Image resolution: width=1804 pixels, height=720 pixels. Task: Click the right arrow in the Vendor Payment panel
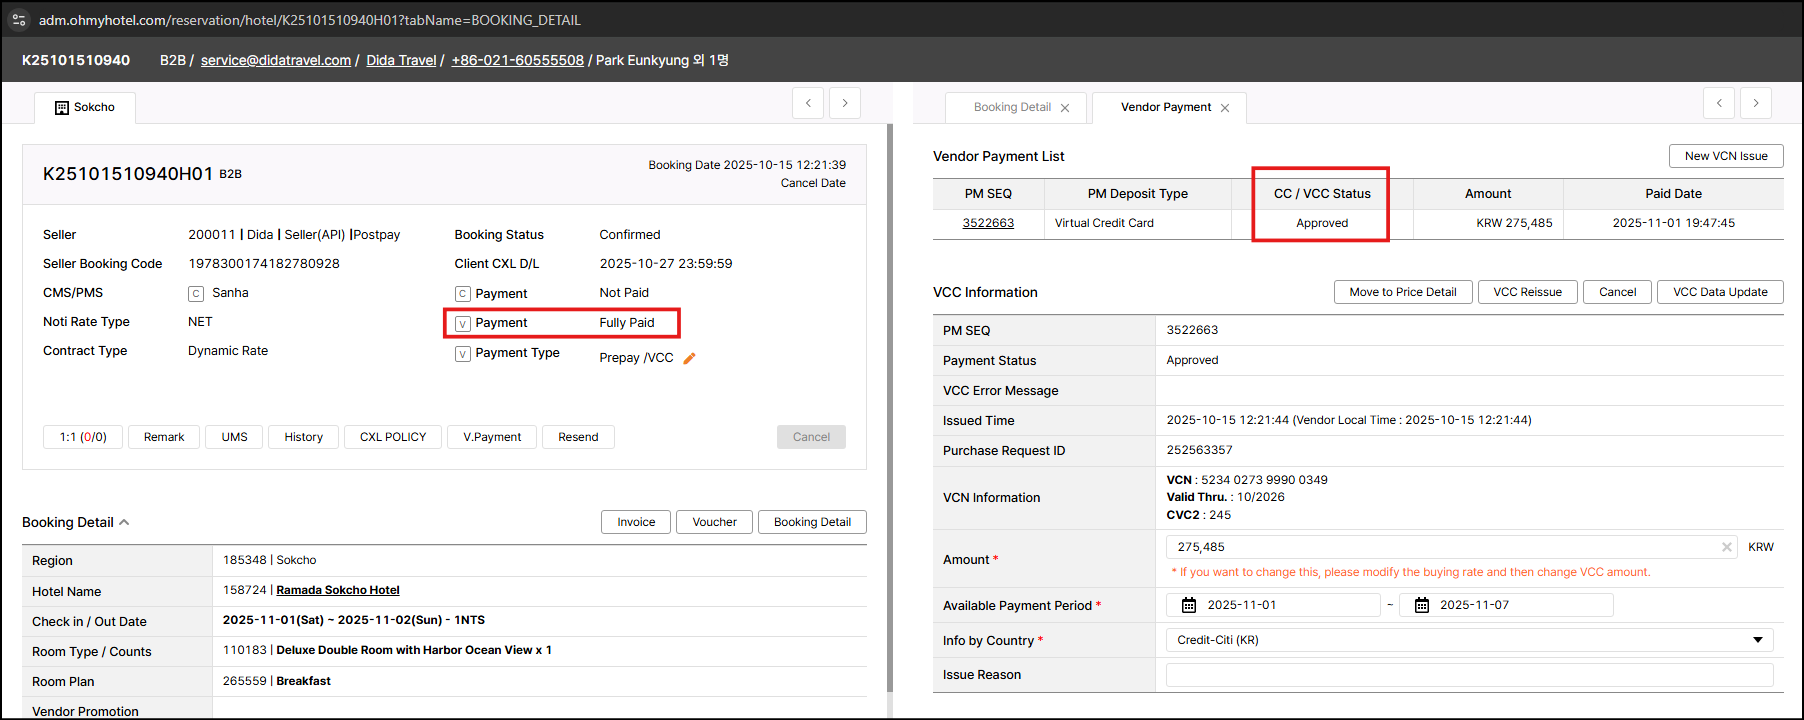[x=1755, y=103]
